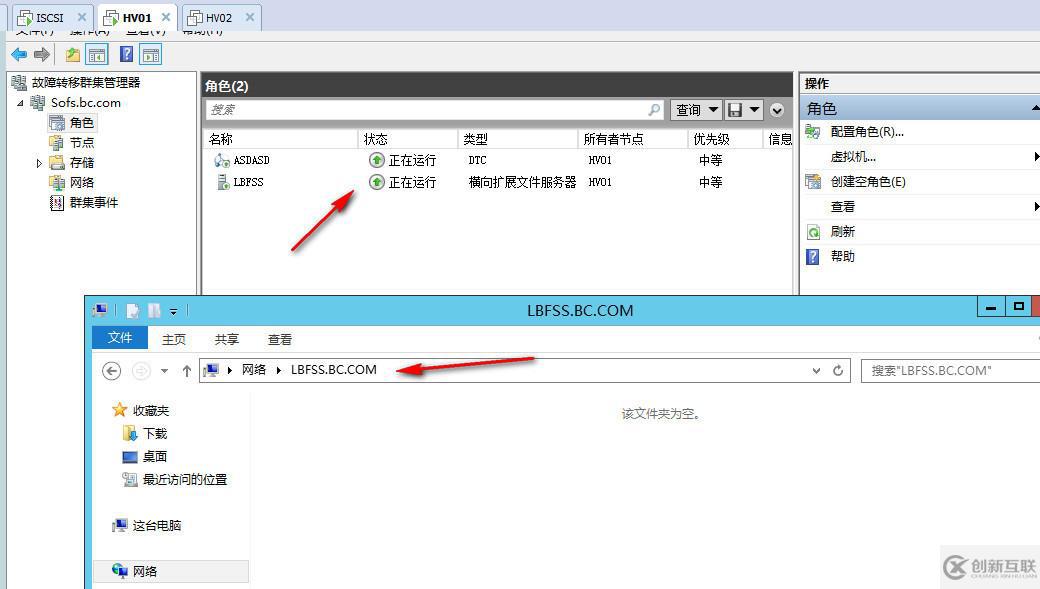
Task: Click the Explorer refresh button
Action: point(838,371)
